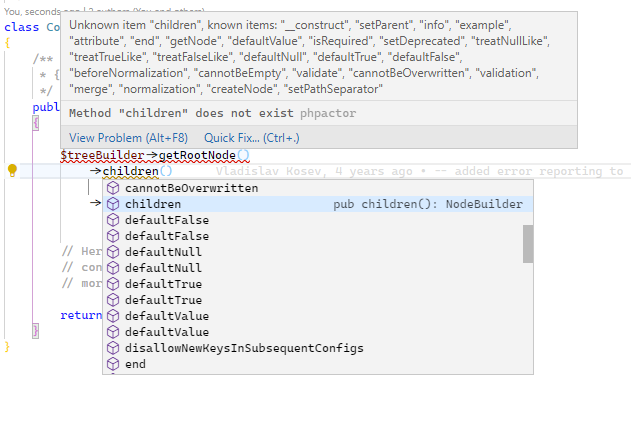Click the 'Unknown item "children"' hover description

click(309, 57)
